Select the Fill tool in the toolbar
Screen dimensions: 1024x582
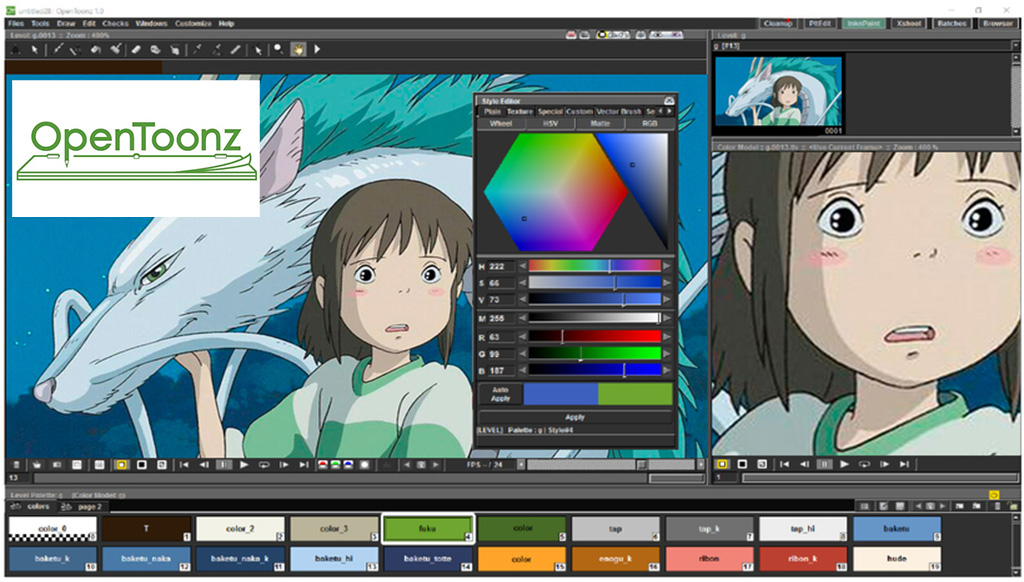coord(95,49)
